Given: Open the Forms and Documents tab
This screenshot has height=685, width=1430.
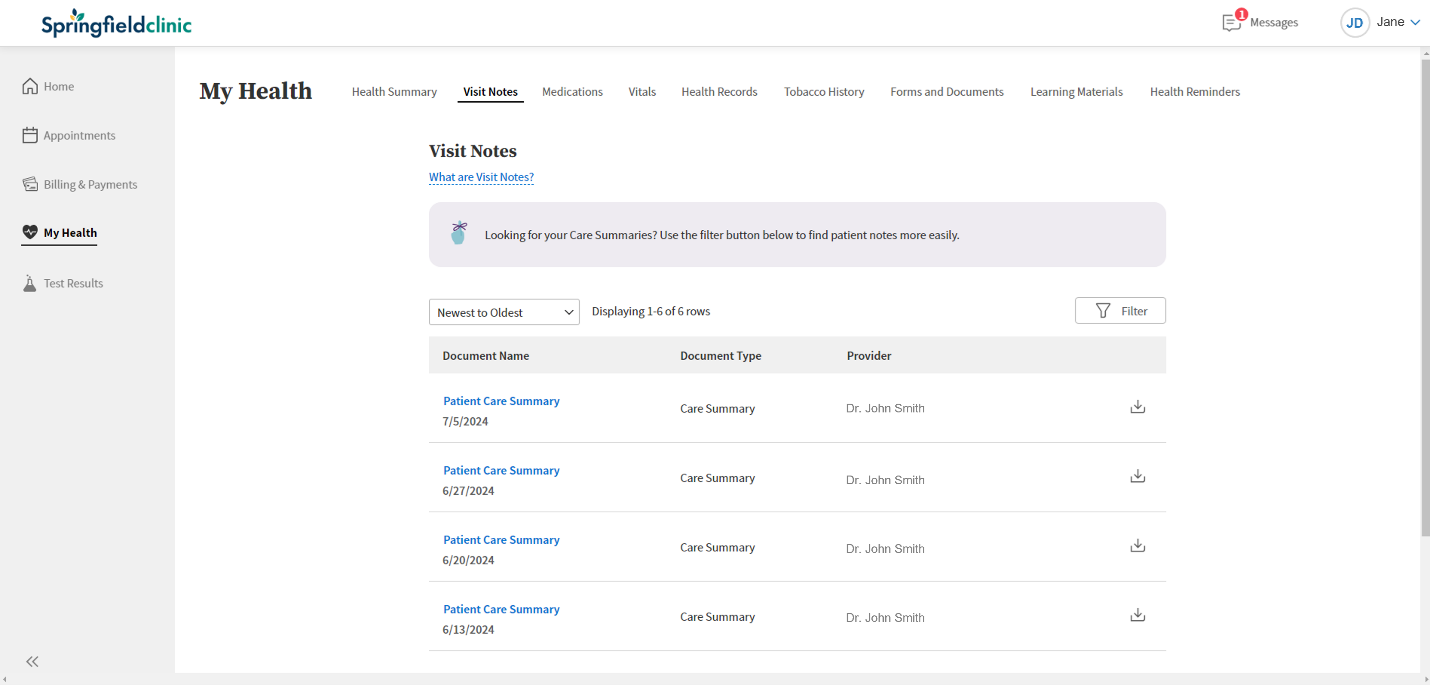Looking at the screenshot, I should (x=947, y=92).
